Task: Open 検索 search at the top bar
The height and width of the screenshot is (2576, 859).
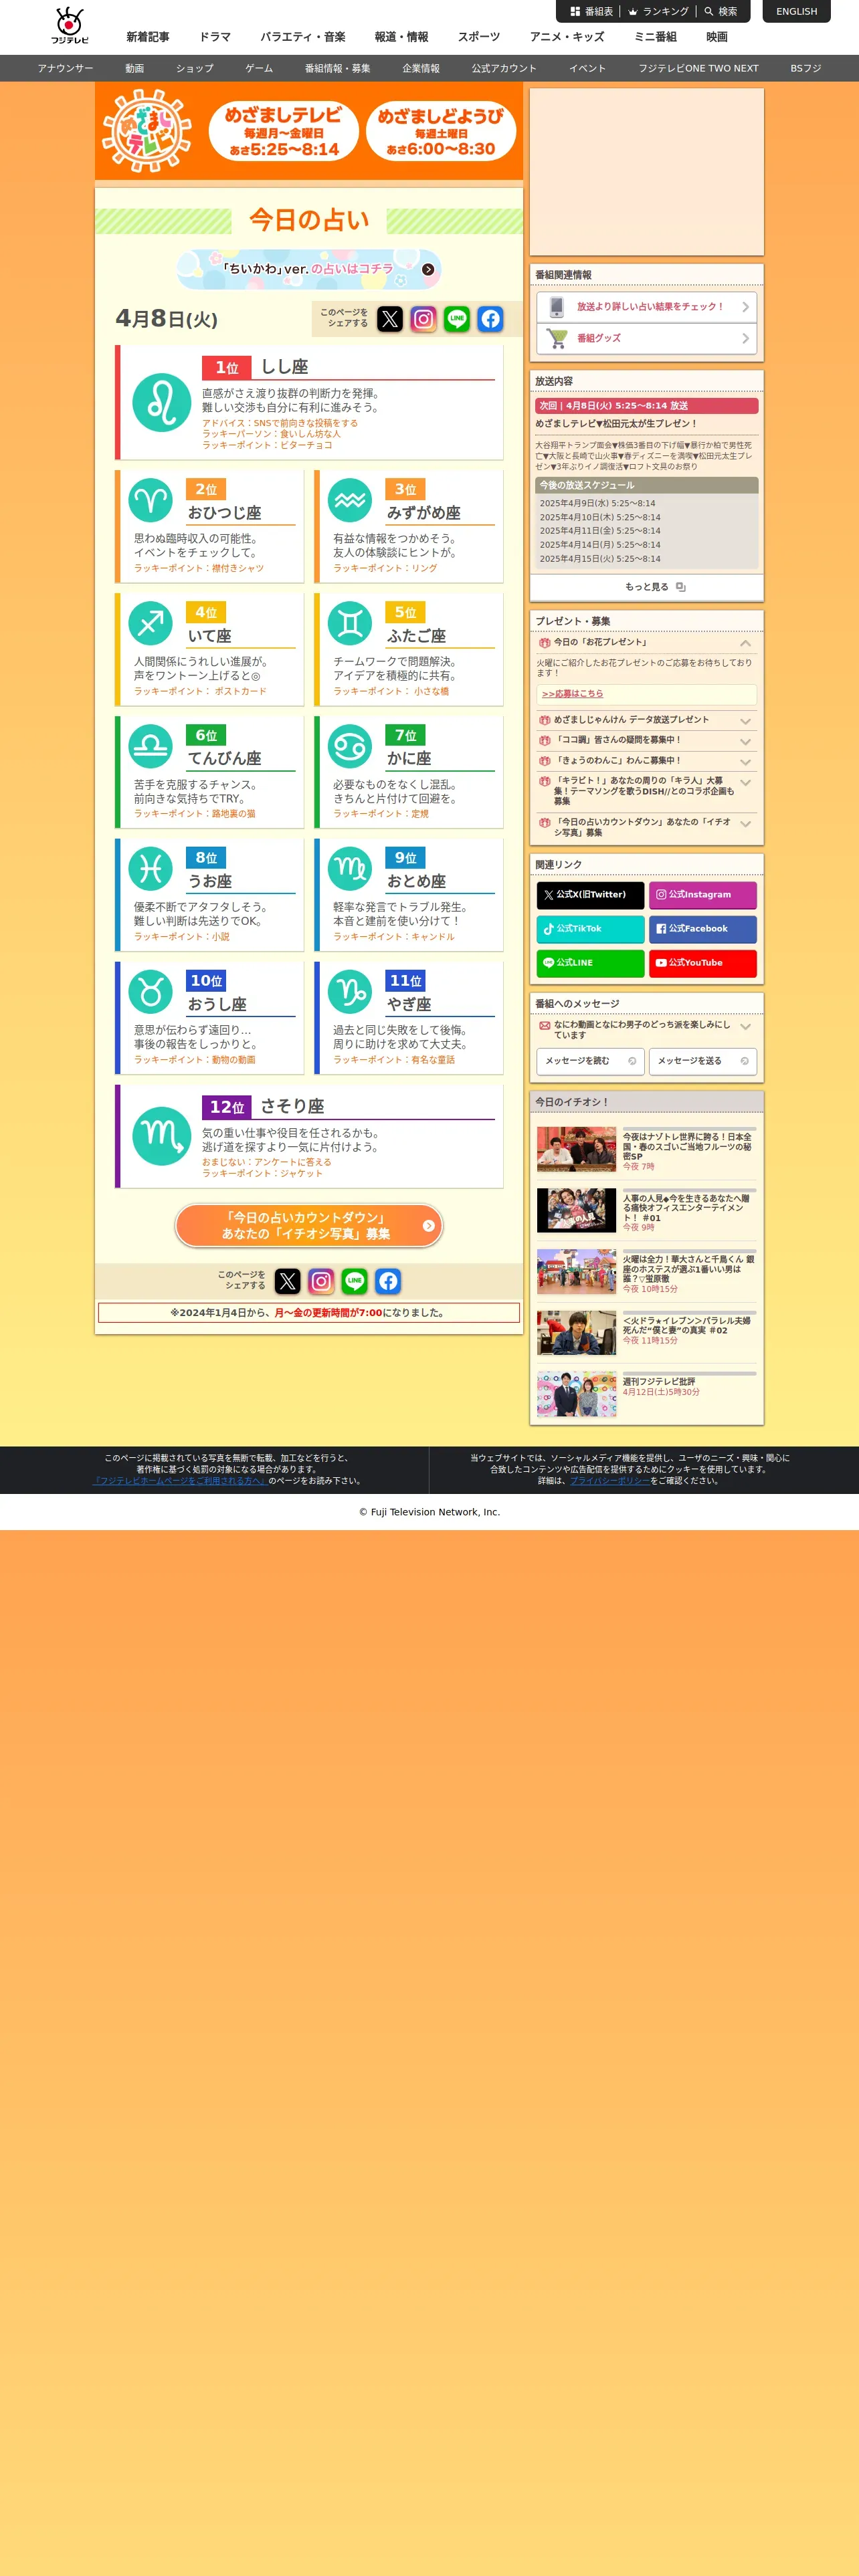Action: tap(721, 11)
